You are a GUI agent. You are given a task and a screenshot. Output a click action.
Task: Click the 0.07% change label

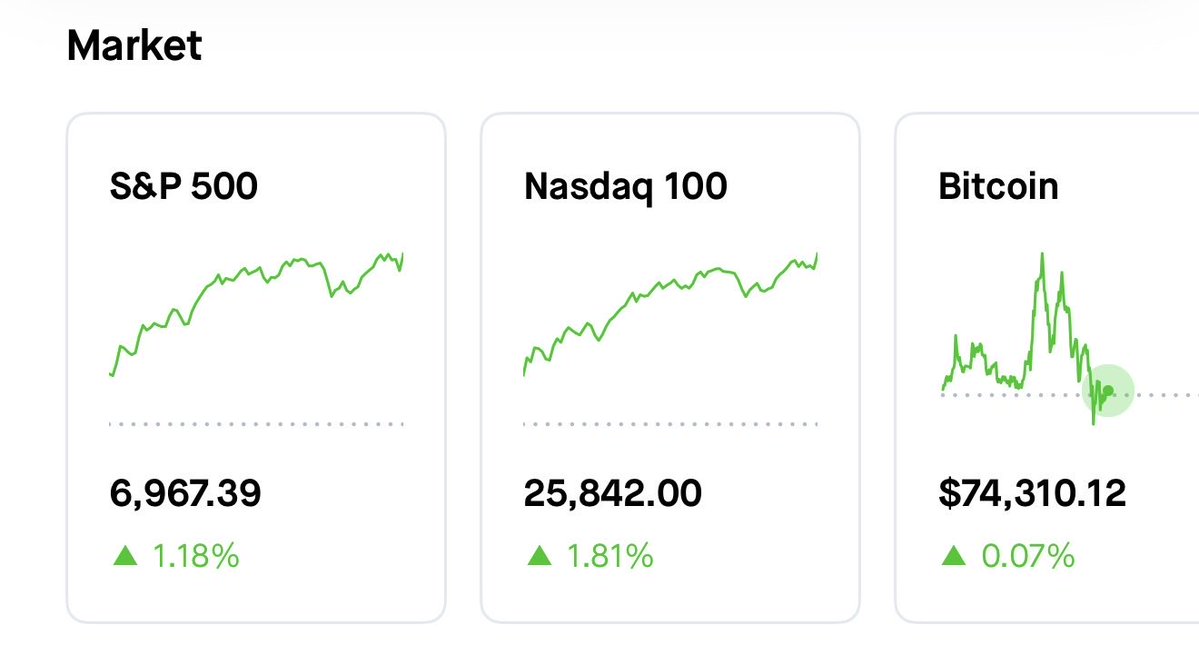click(1028, 555)
